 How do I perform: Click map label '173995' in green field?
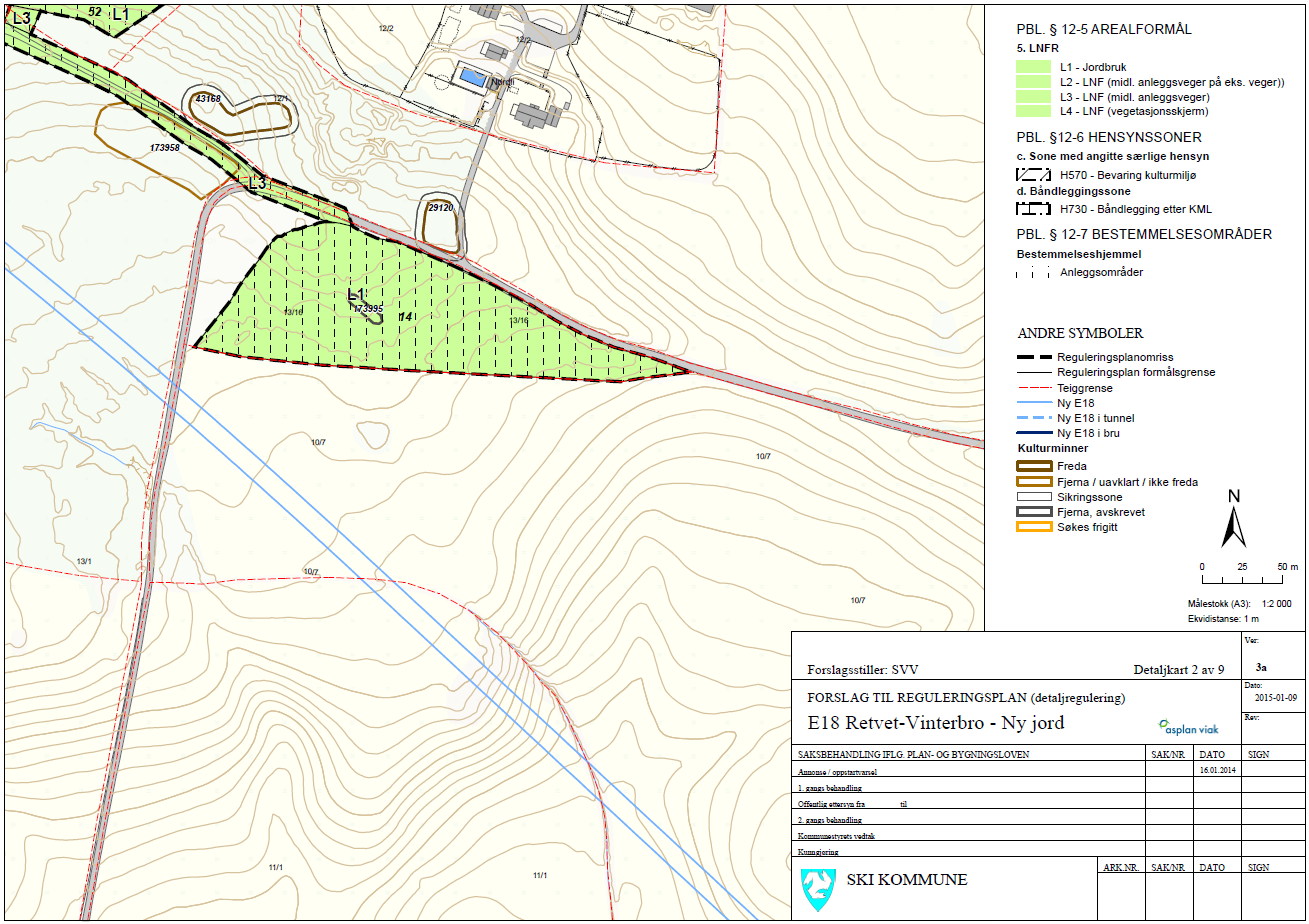(369, 309)
